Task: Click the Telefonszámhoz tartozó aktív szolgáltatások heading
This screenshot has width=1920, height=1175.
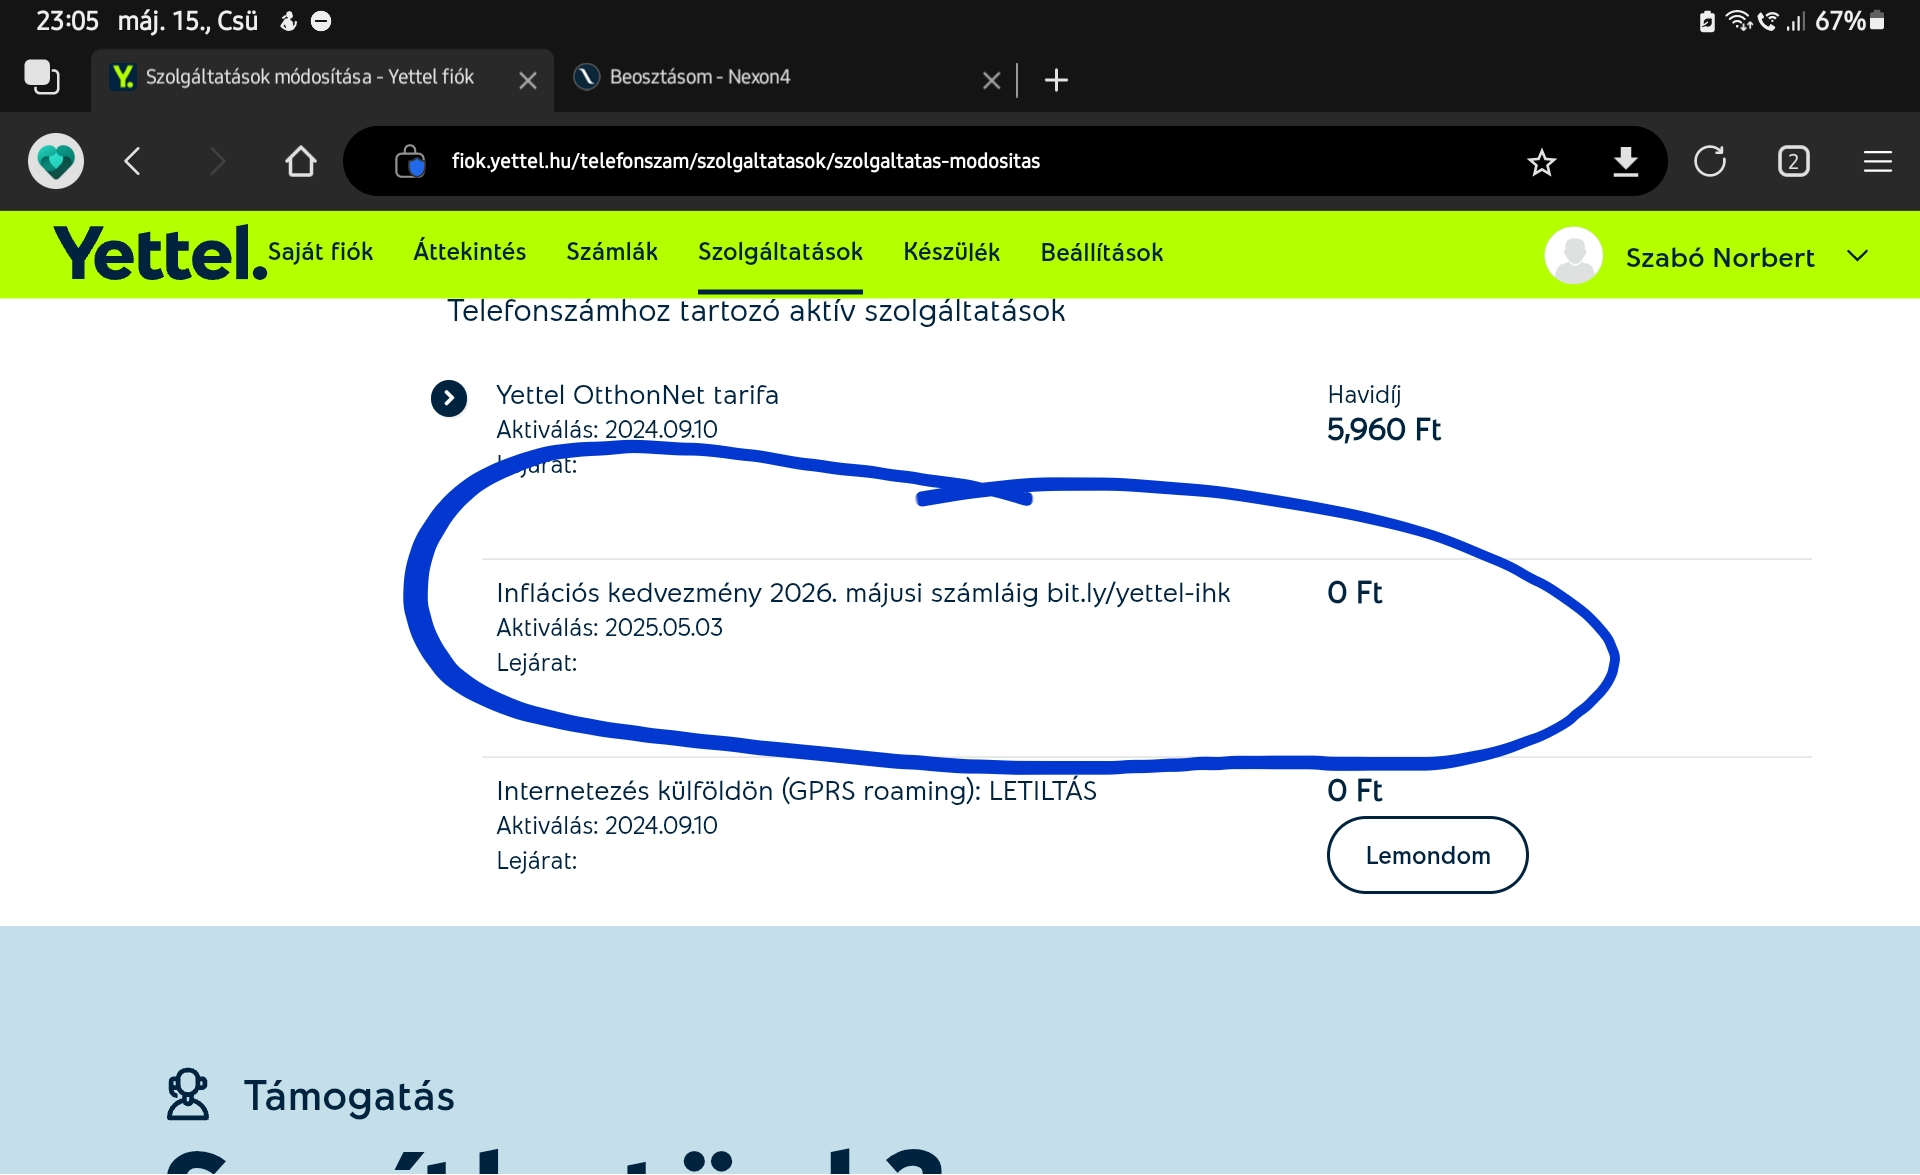Action: [x=756, y=311]
